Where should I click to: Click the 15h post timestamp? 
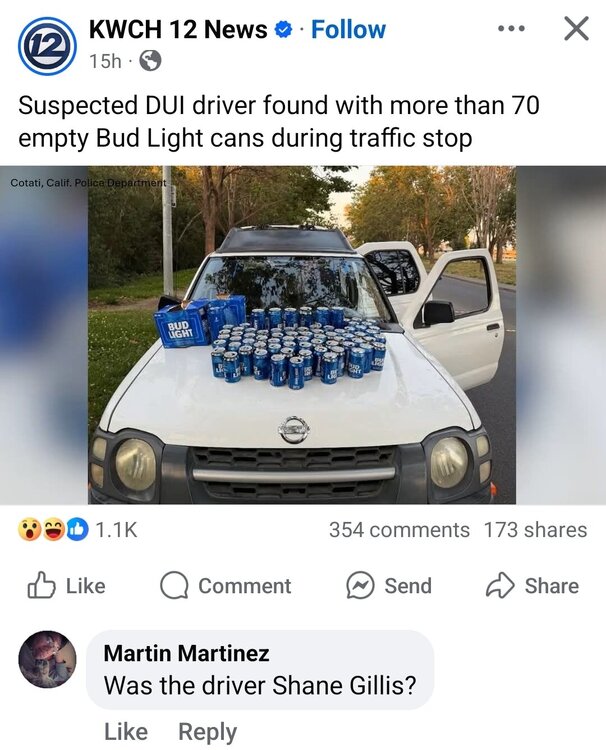(105, 61)
